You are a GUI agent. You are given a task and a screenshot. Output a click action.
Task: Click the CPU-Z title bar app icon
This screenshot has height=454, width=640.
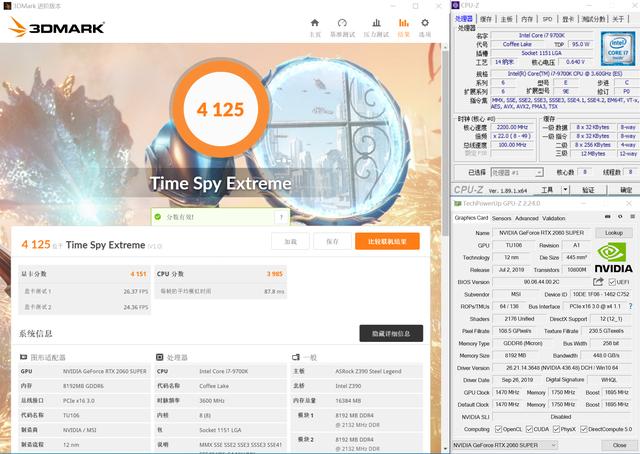(456, 5)
